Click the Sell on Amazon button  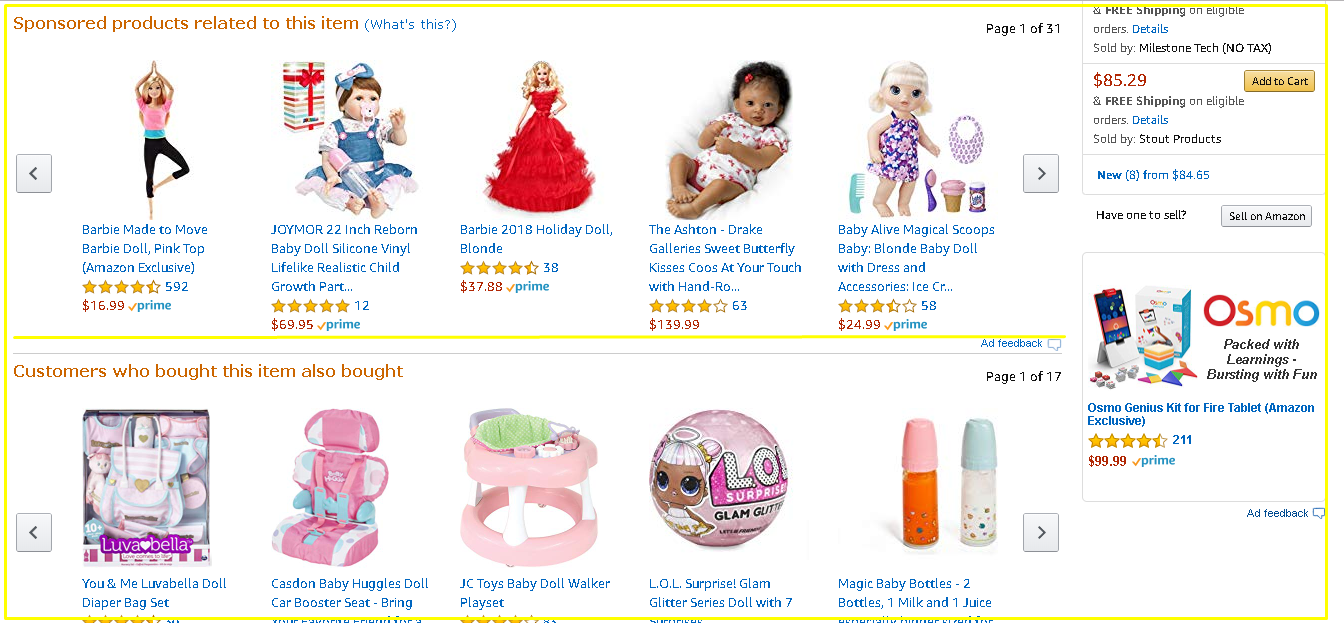pos(1266,216)
